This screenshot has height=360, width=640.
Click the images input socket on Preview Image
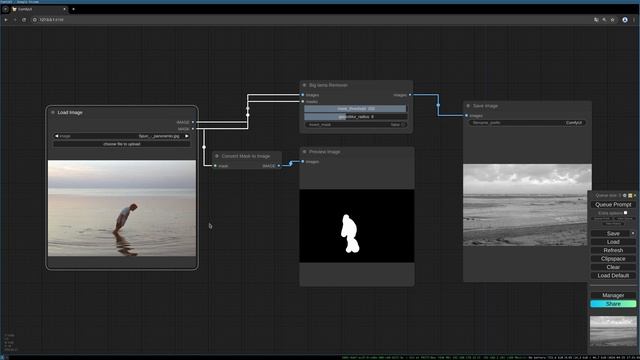coord(303,162)
